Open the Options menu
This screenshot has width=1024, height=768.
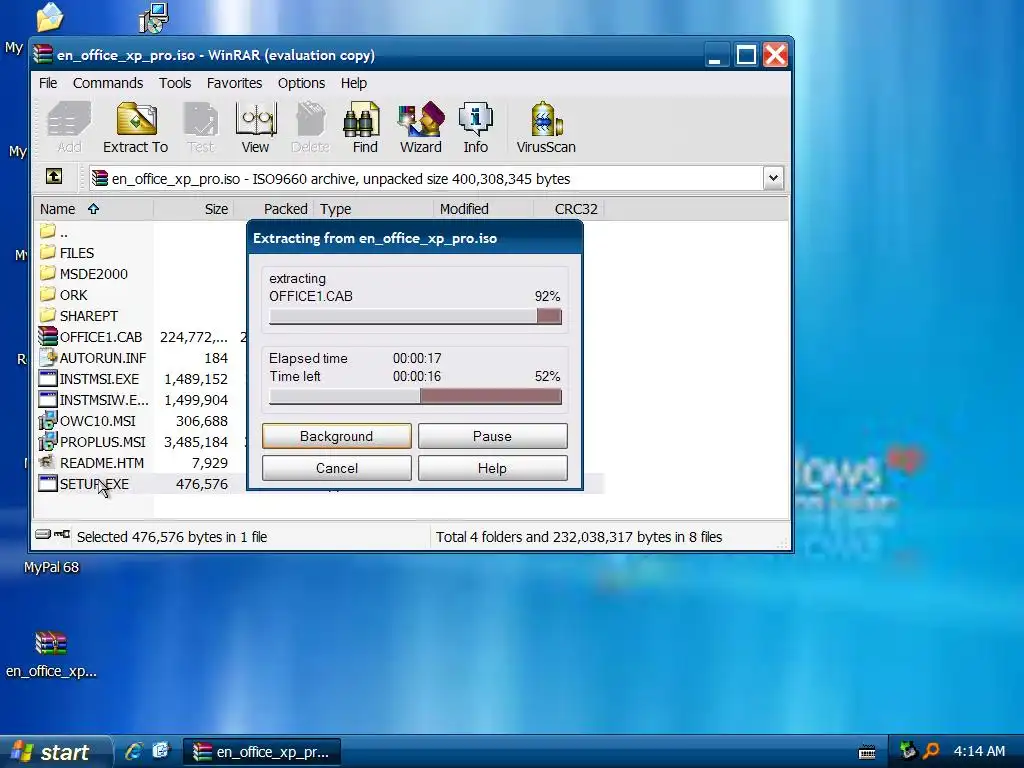pyautogui.click(x=301, y=83)
